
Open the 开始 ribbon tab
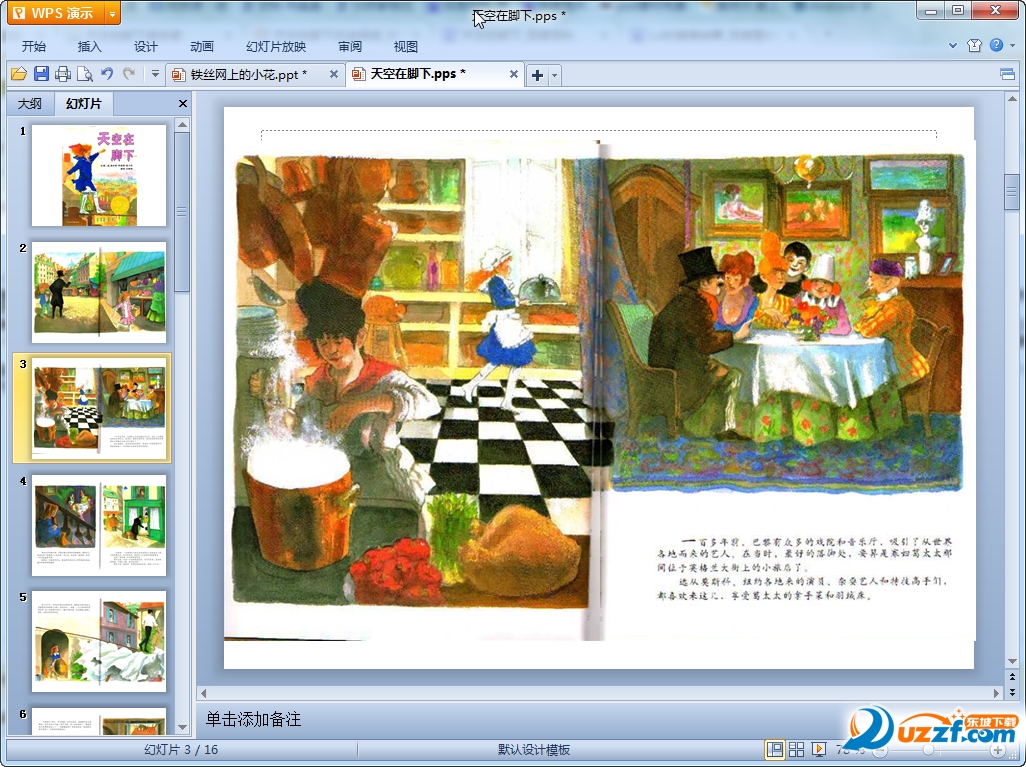click(x=33, y=46)
